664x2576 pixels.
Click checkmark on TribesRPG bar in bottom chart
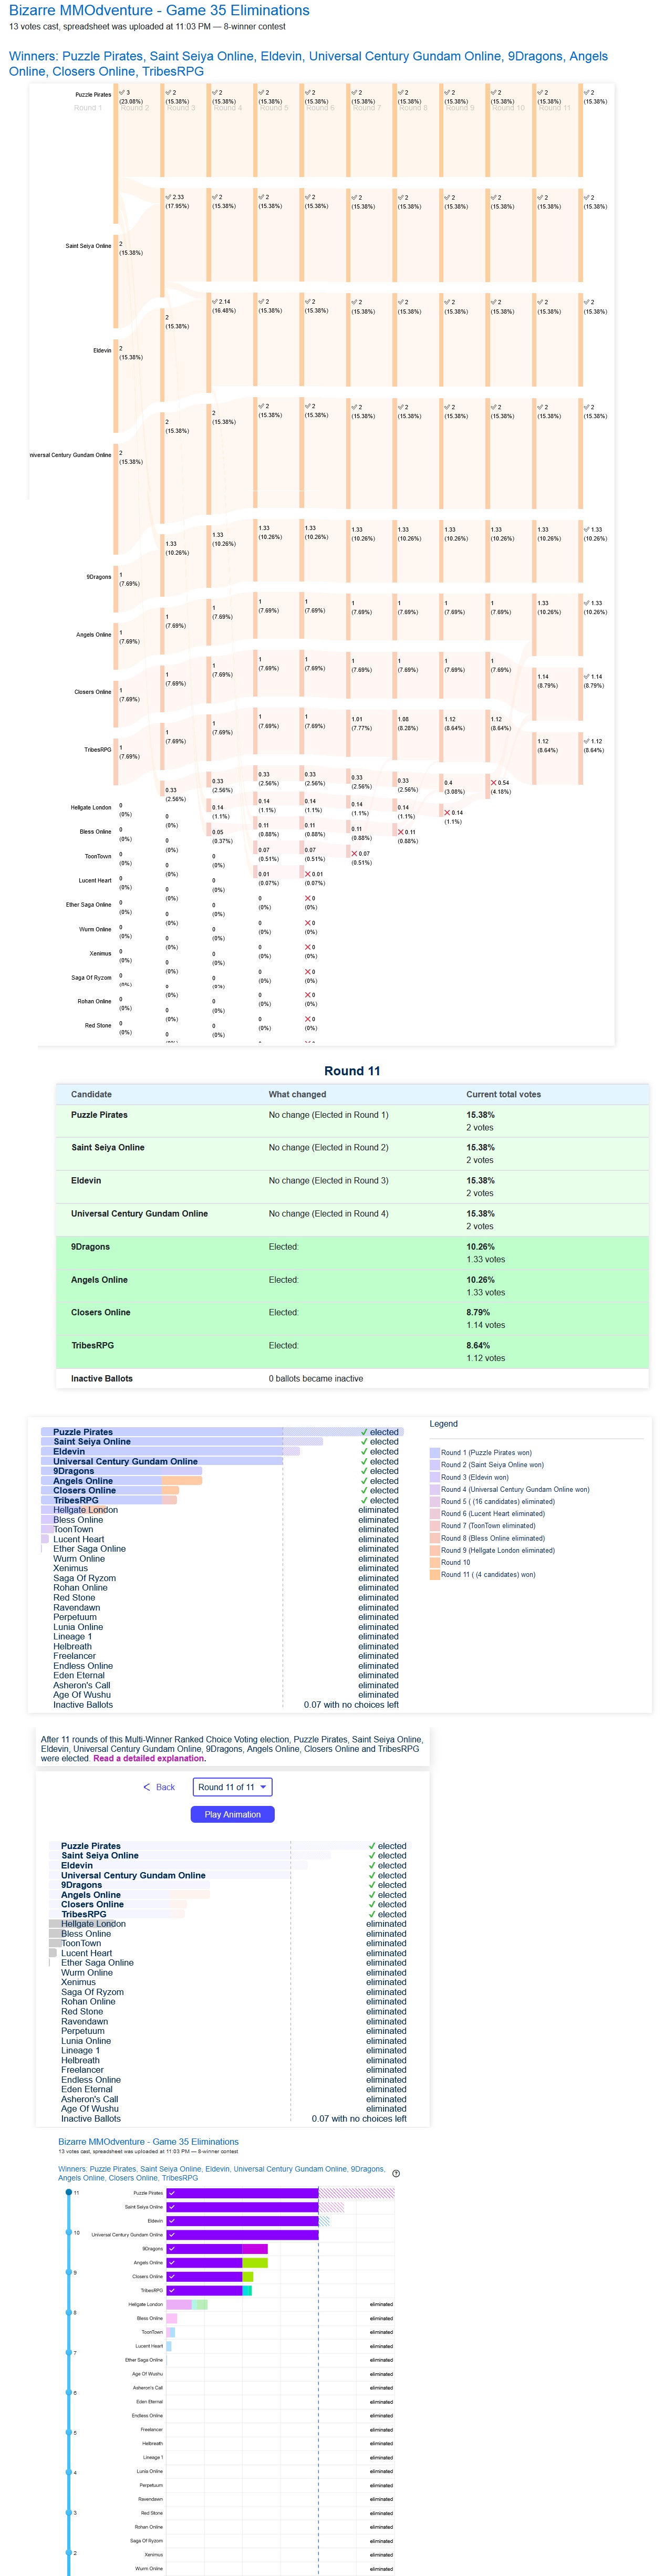tap(172, 2290)
